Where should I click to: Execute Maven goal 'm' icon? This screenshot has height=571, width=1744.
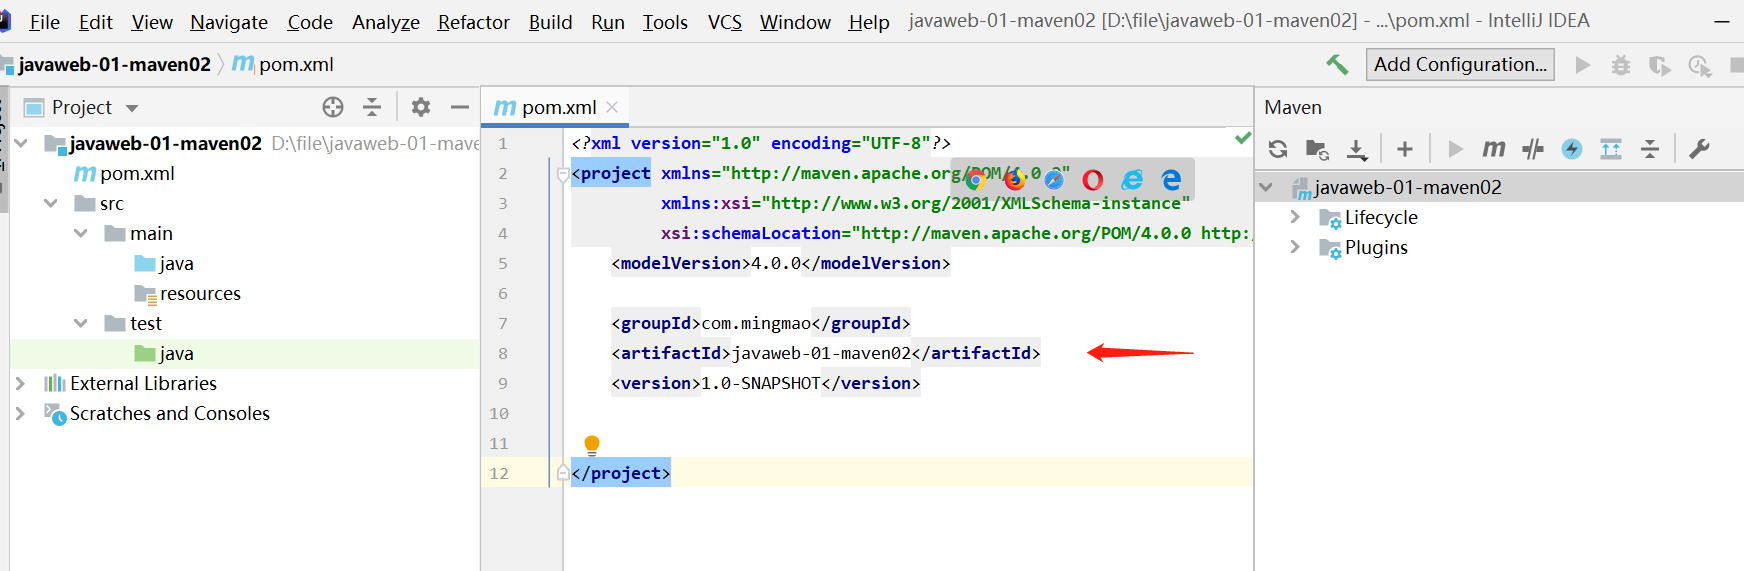(x=1493, y=149)
